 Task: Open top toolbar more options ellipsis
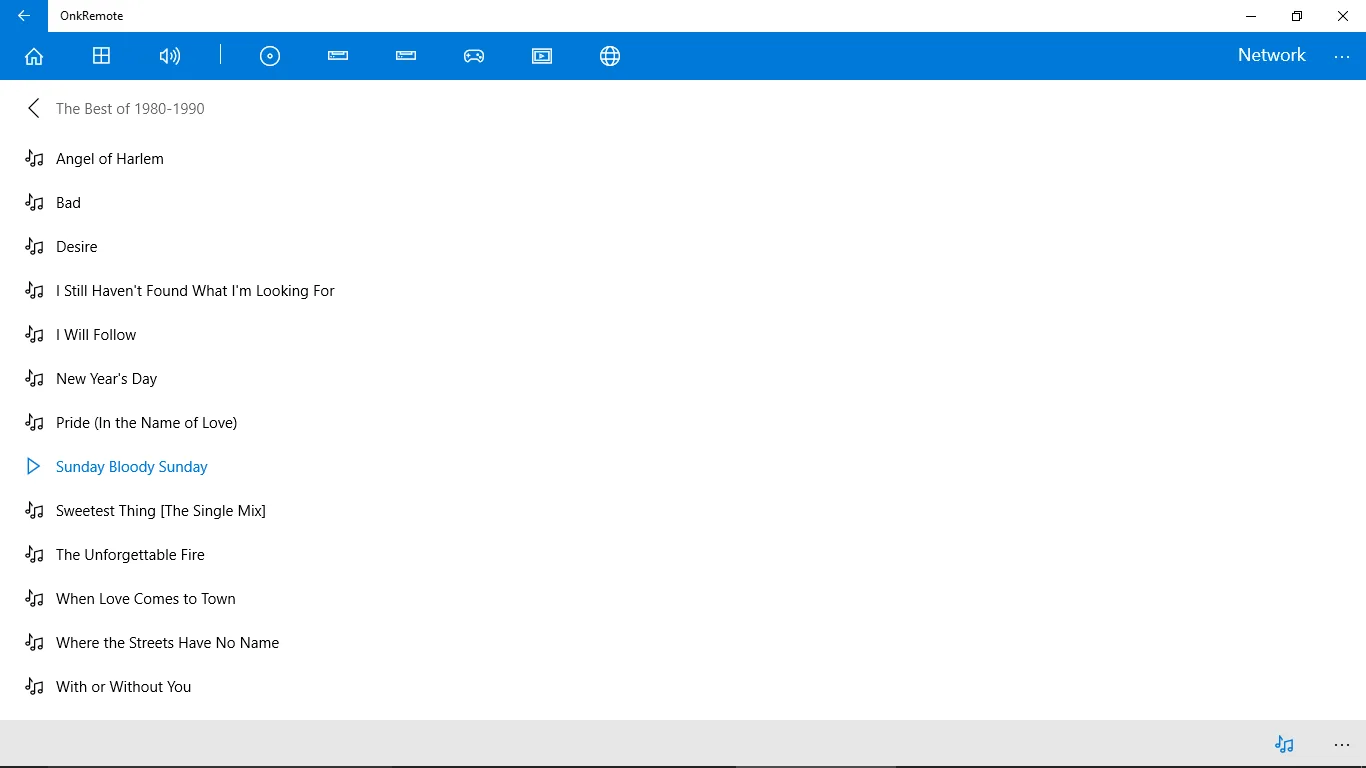tap(1342, 57)
